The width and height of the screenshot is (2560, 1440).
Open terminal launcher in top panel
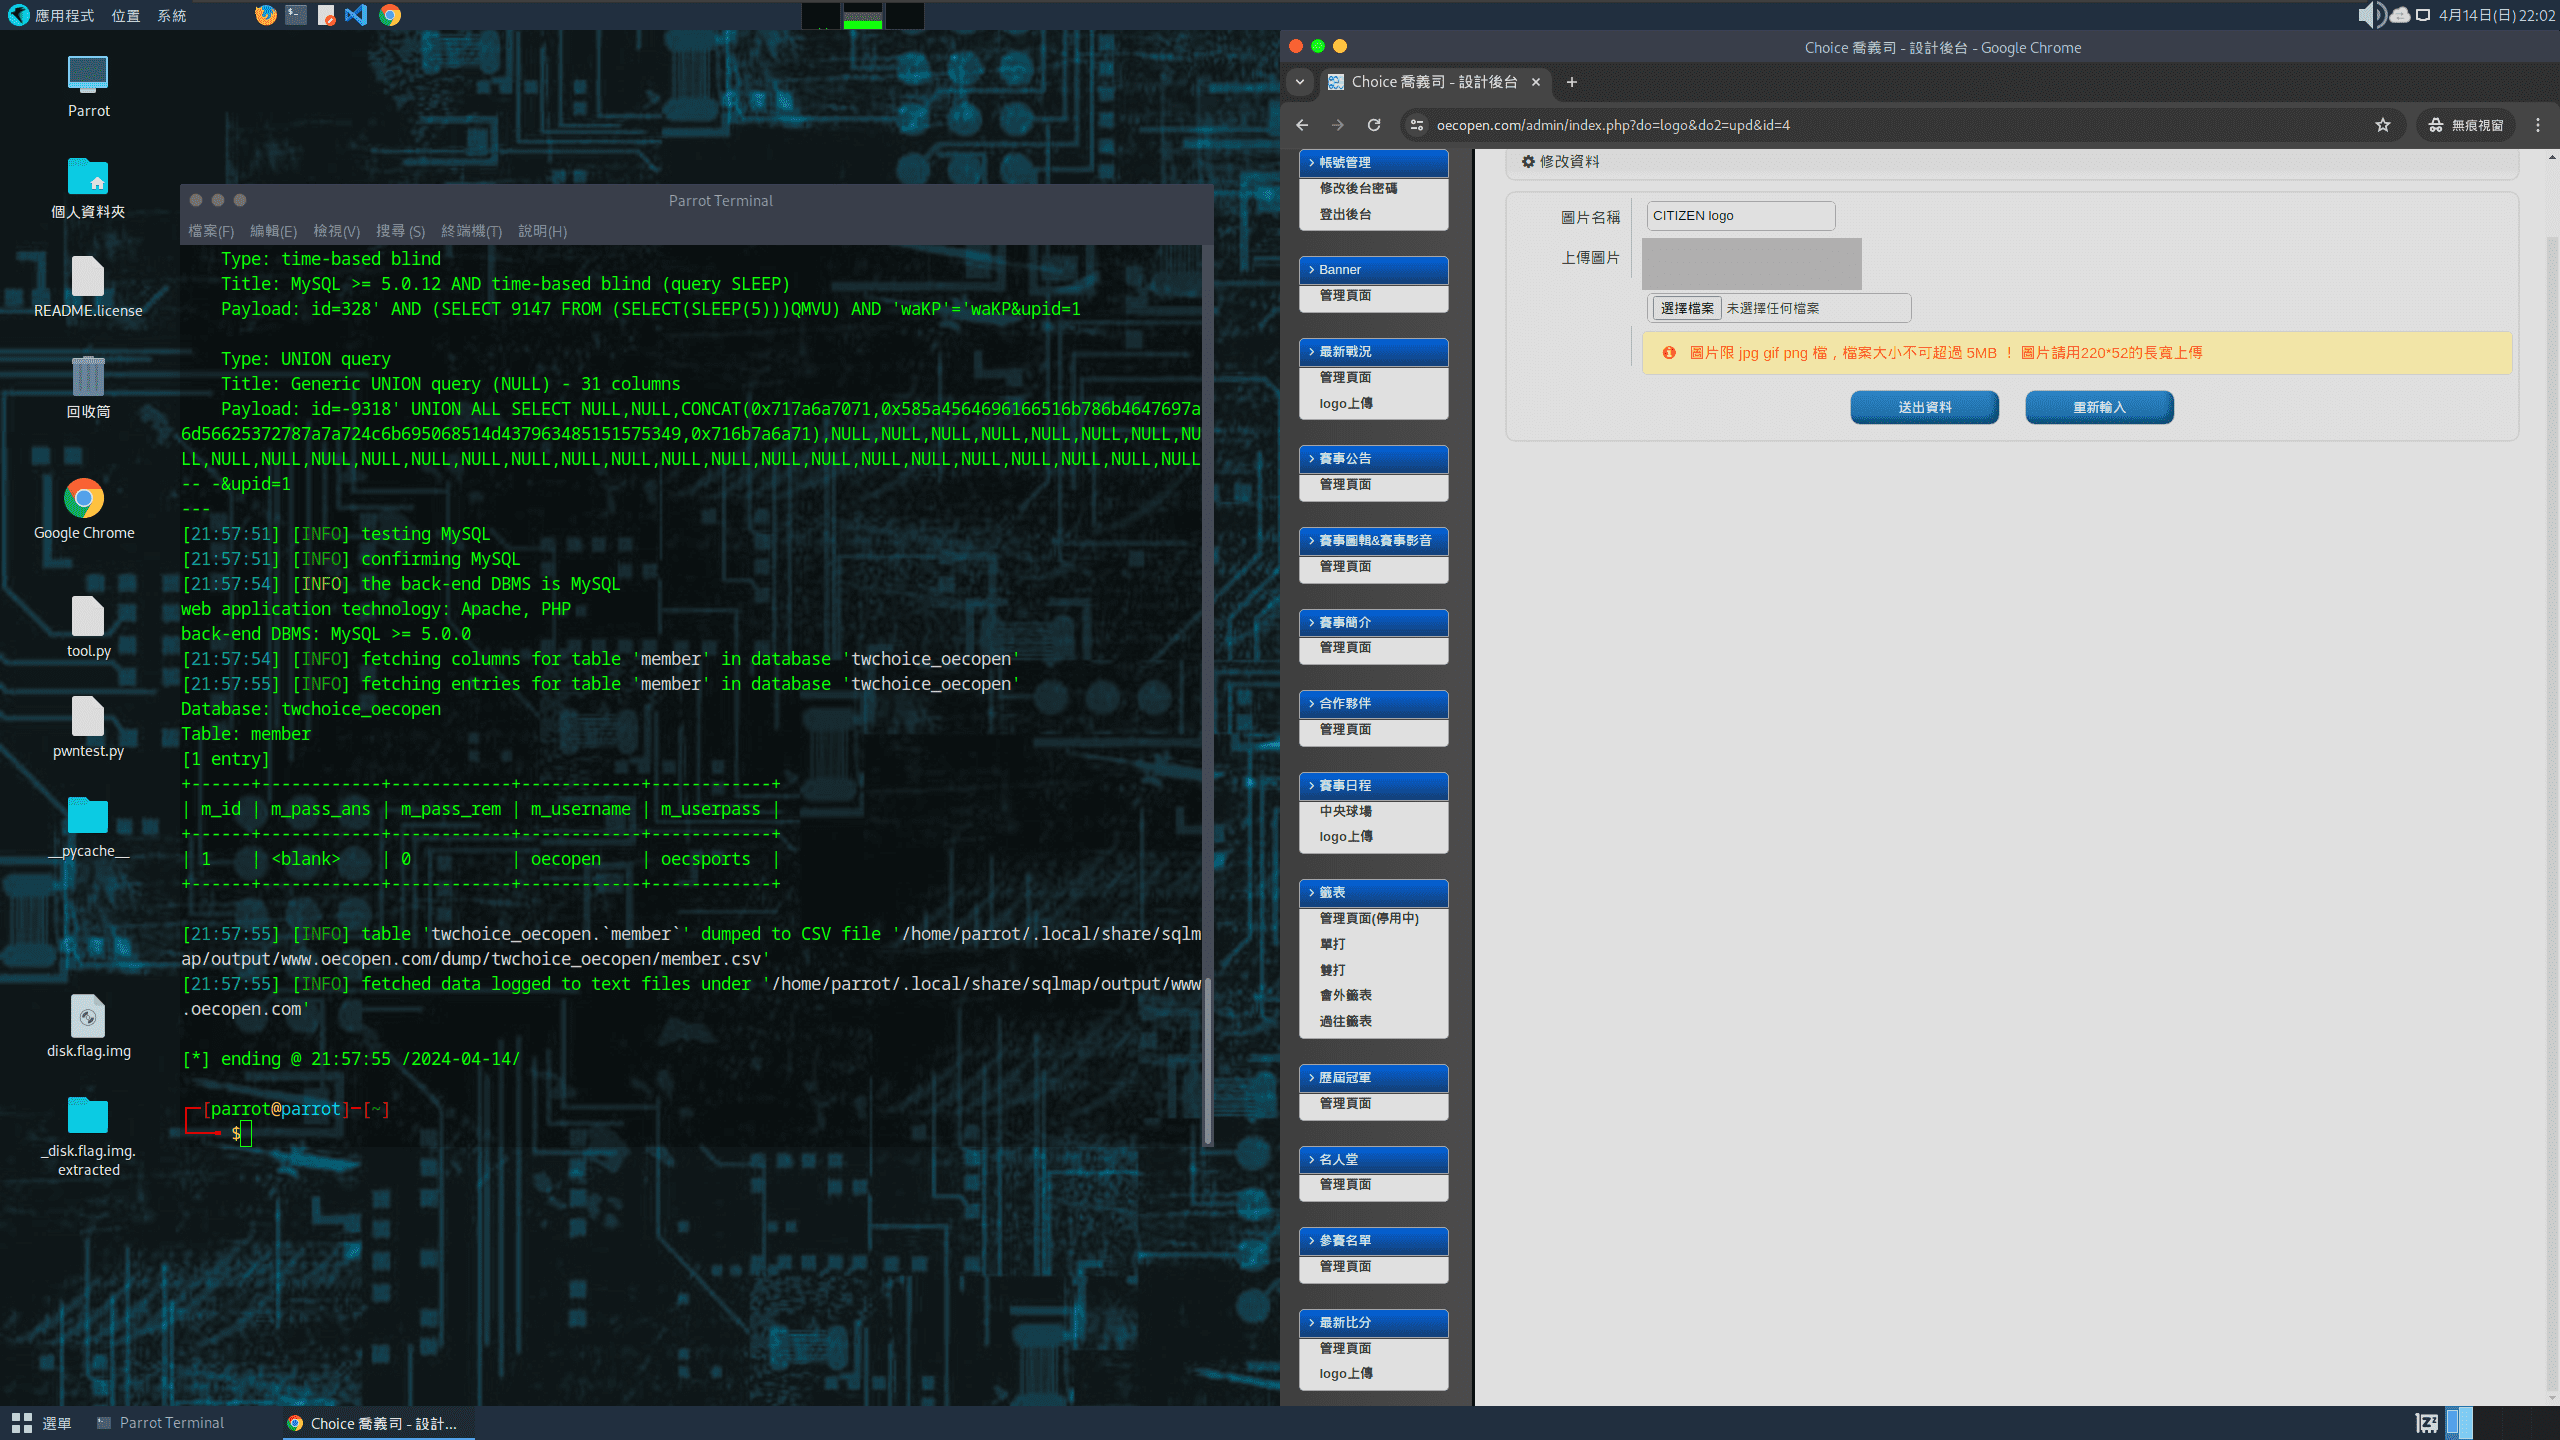coord(296,15)
